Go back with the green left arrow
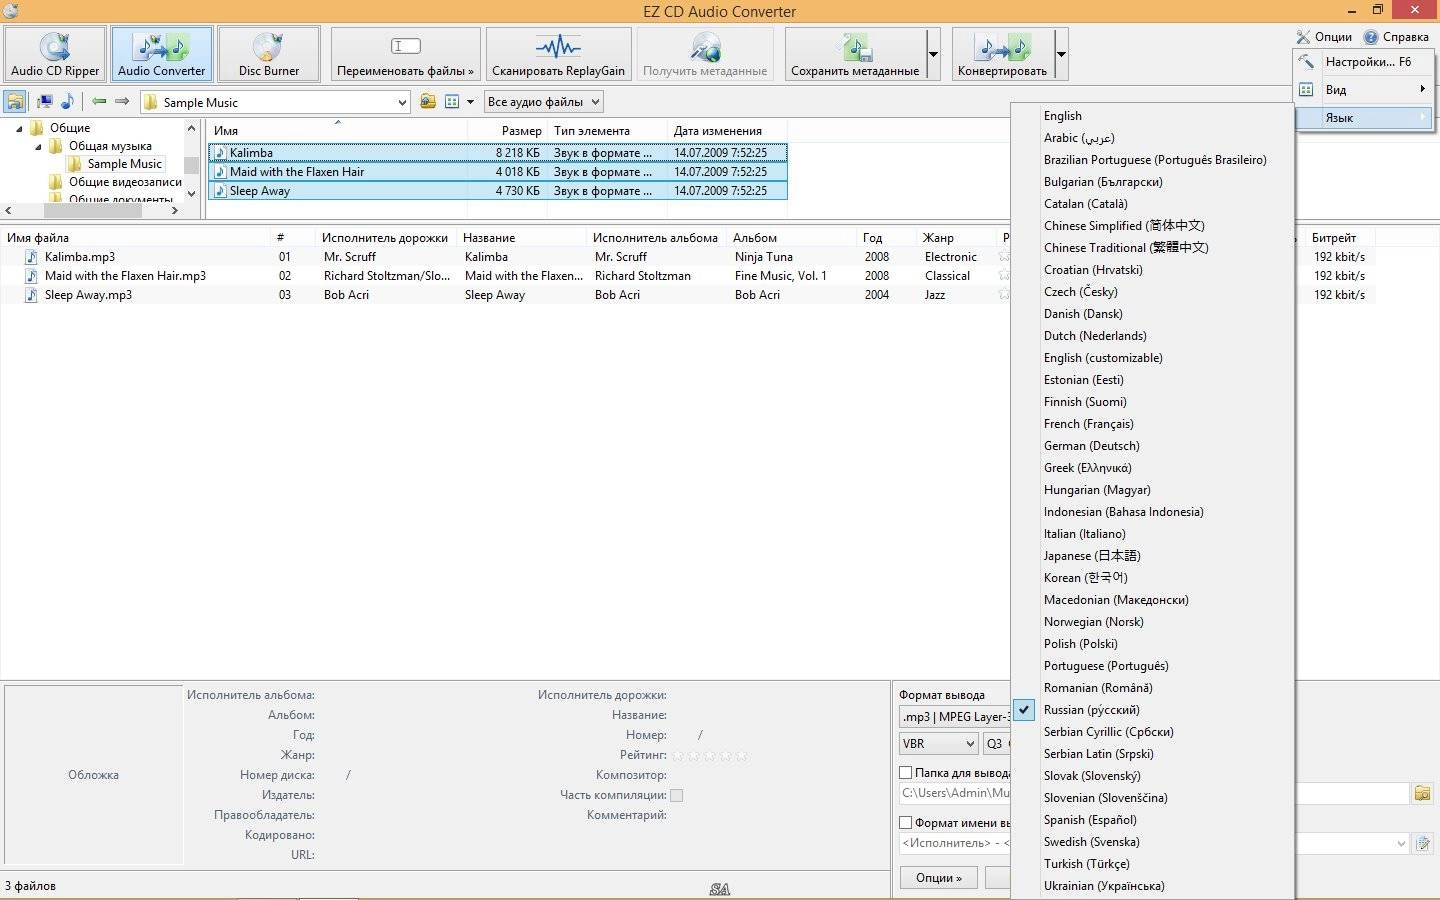This screenshot has width=1440, height=900. point(99,102)
